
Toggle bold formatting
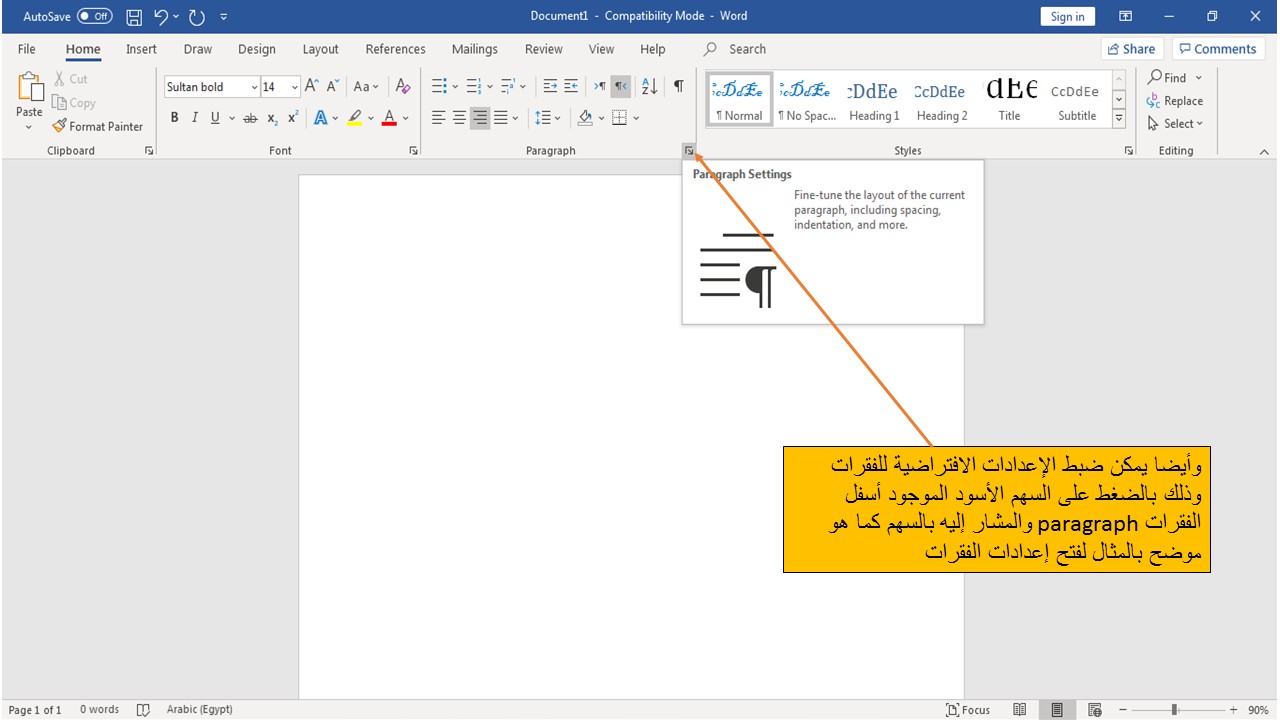tap(174, 117)
